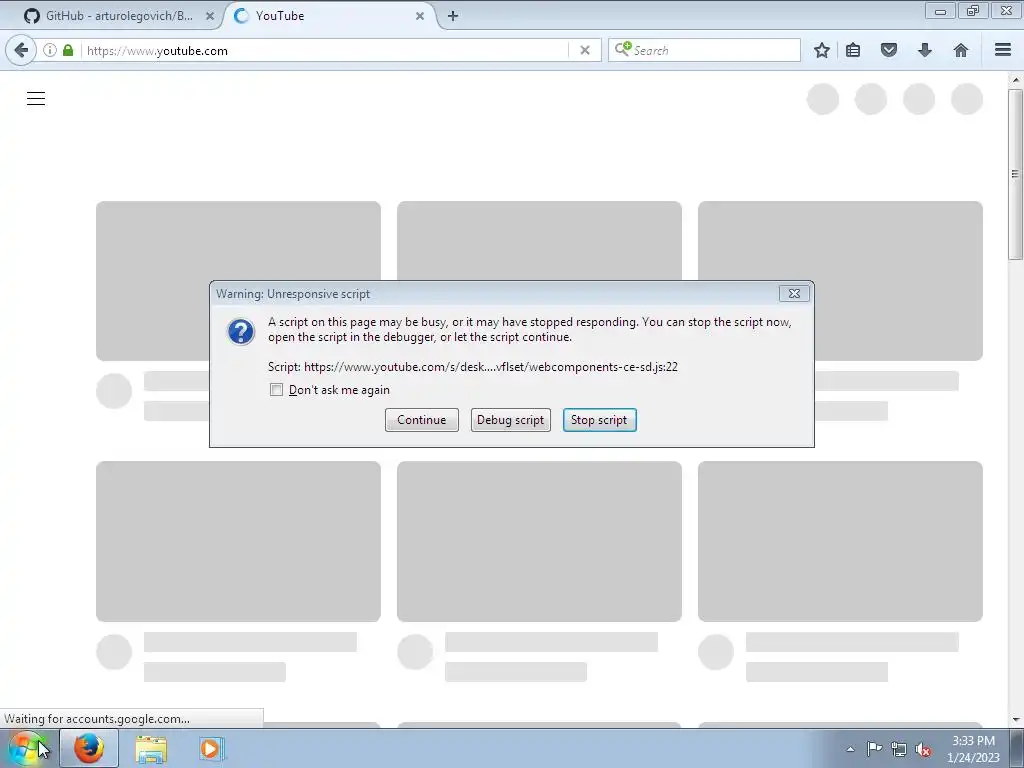Click the page scrollbar up arrow

coord(1016,80)
